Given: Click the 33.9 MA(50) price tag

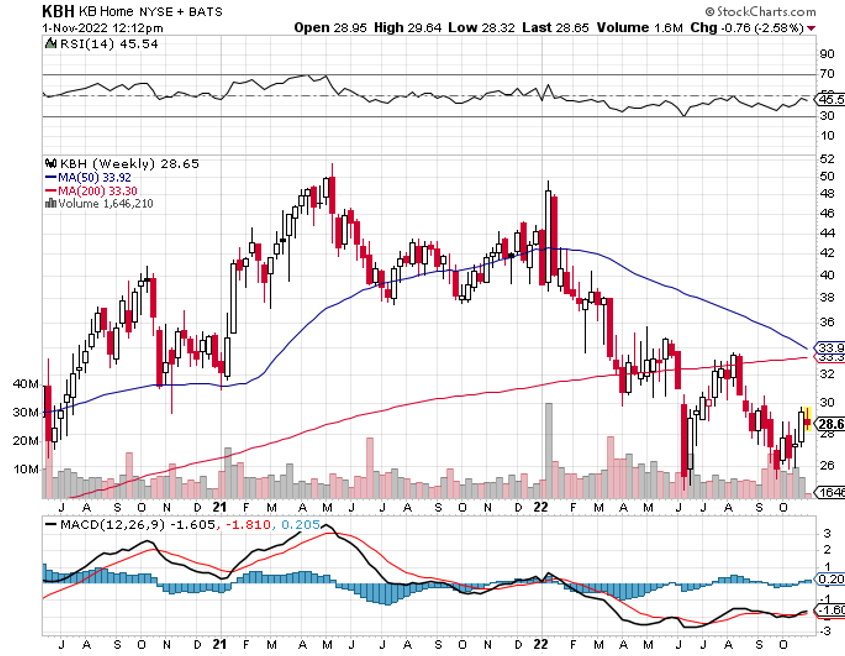Looking at the screenshot, I should tap(830, 348).
